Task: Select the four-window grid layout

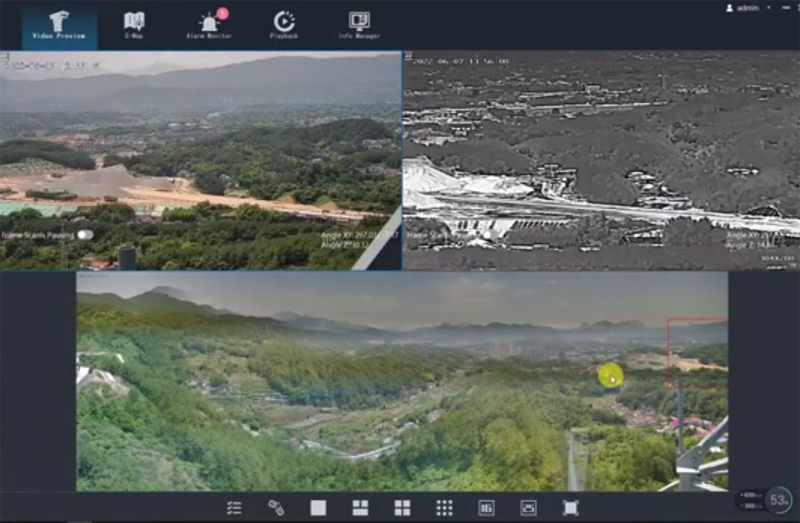Action: tap(402, 508)
